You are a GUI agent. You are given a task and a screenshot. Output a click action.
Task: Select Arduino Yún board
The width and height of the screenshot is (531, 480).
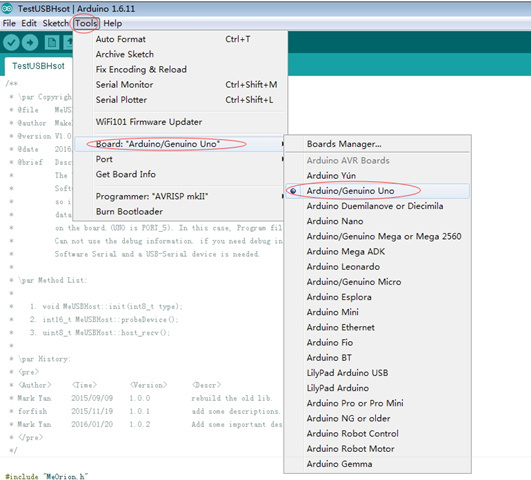pos(377,175)
